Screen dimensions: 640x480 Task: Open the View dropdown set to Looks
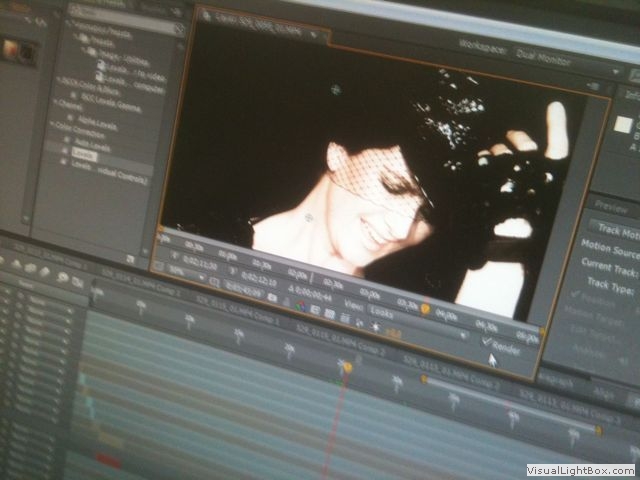[383, 311]
